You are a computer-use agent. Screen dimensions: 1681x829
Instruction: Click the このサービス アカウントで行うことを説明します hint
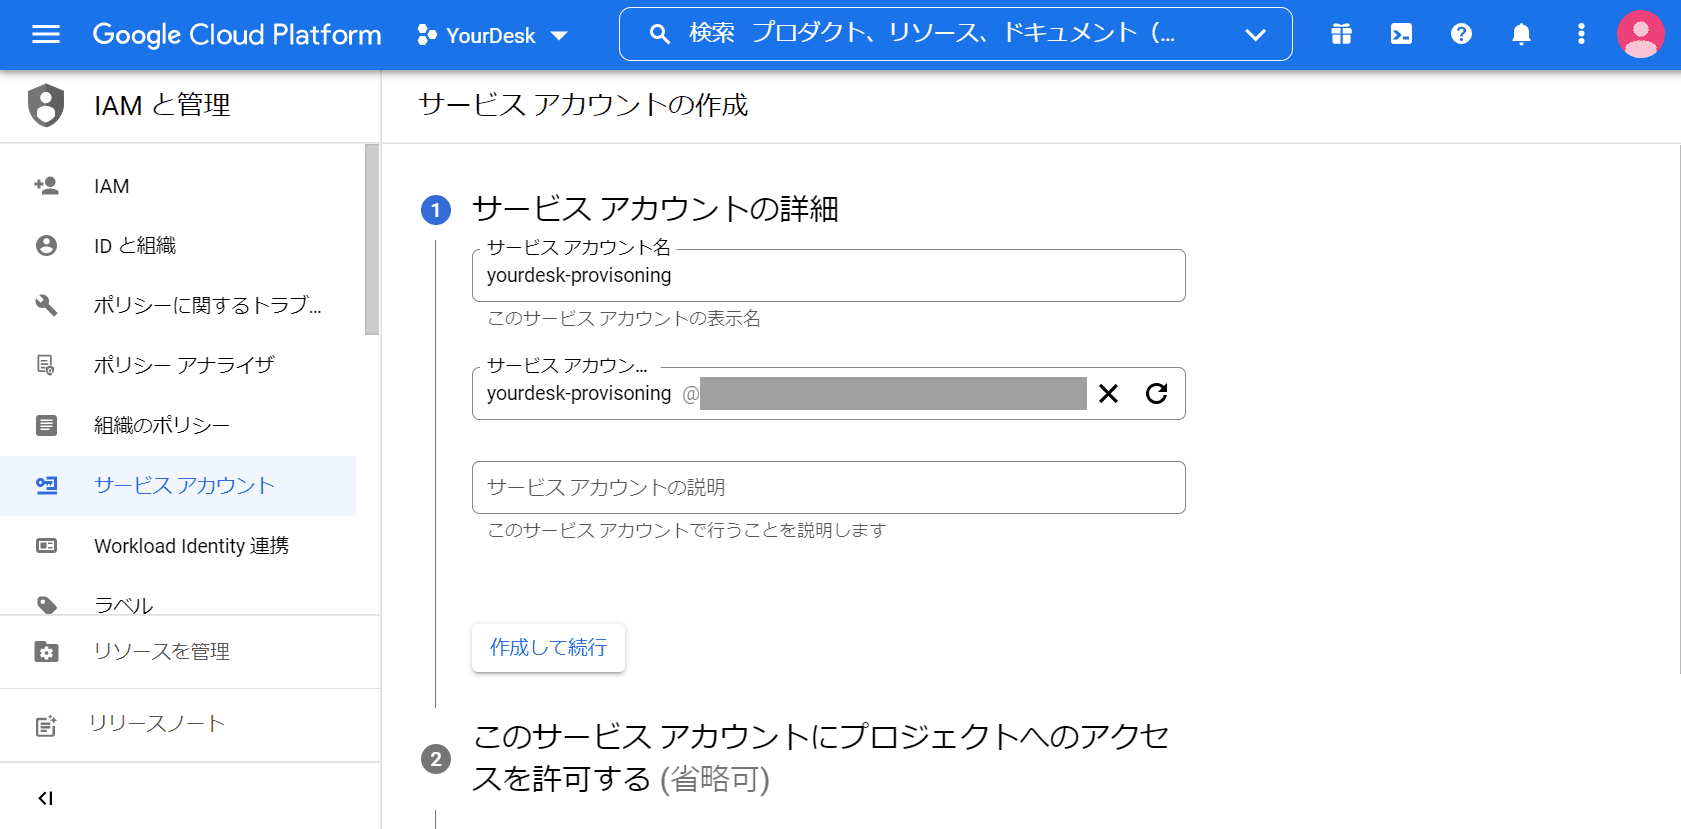687,530
